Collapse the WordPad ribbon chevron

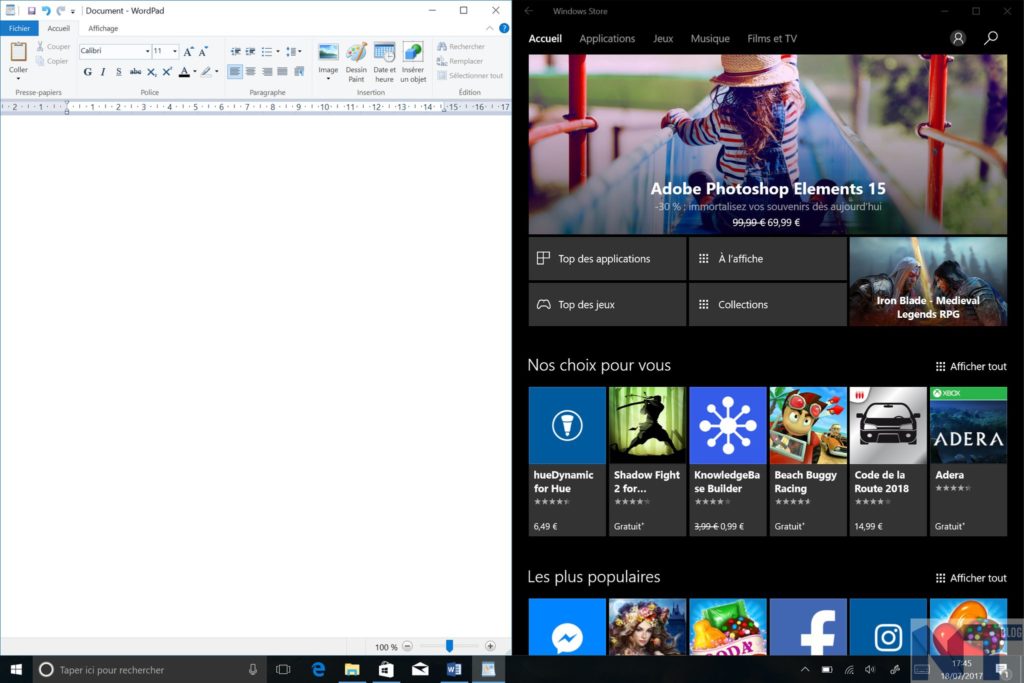click(490, 28)
